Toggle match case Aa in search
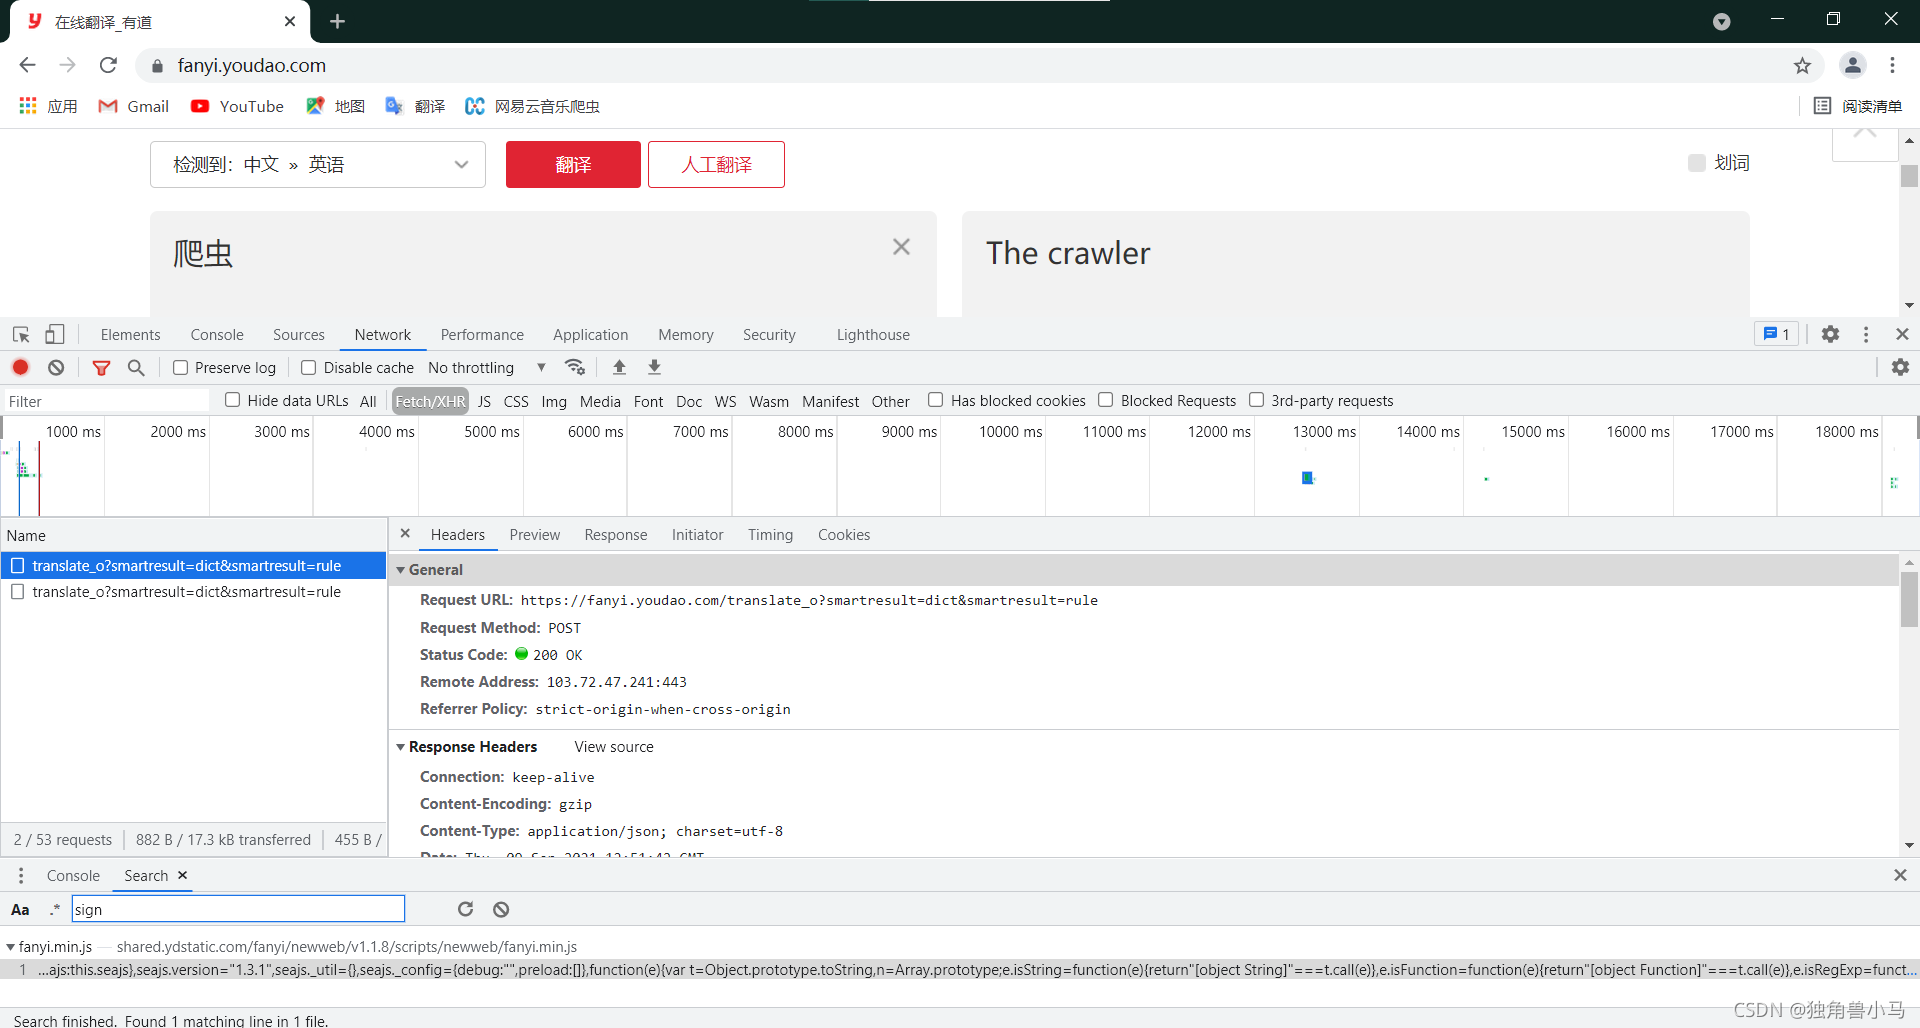 [20, 909]
